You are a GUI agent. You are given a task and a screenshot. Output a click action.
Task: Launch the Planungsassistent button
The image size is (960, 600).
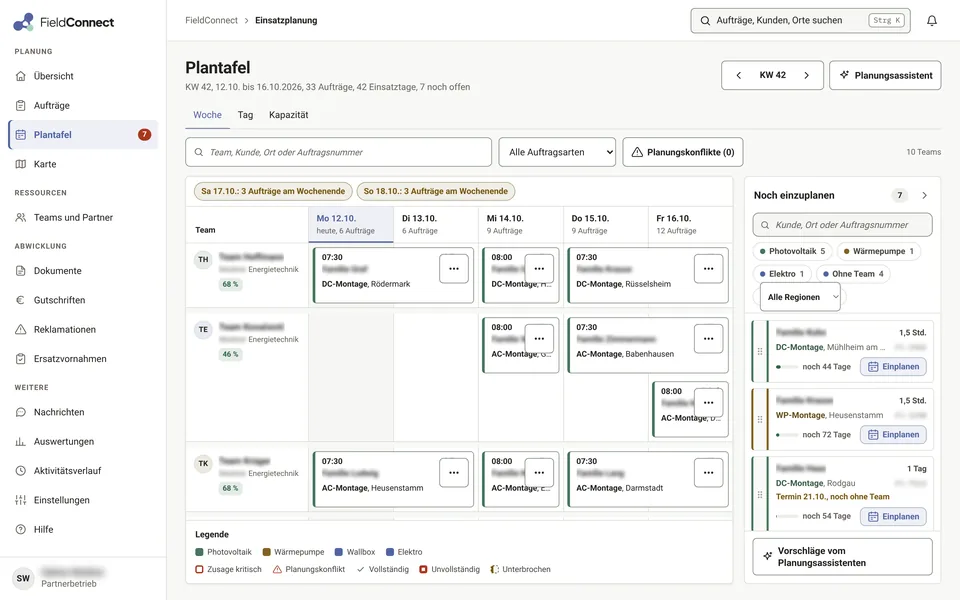coord(885,75)
